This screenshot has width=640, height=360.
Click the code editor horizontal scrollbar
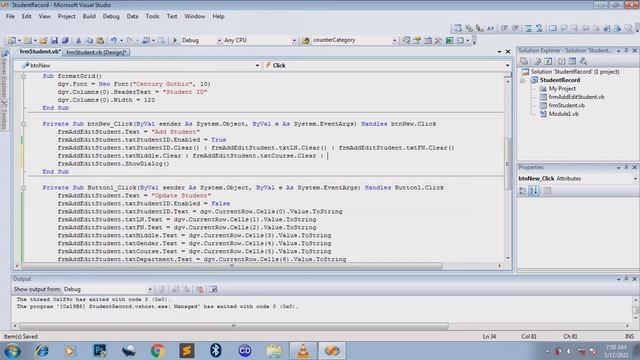pos(232,266)
